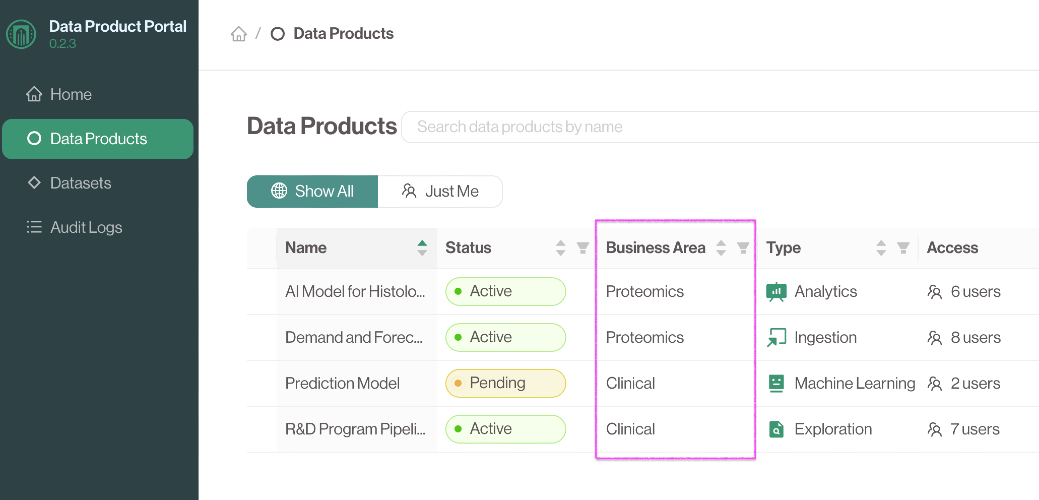The width and height of the screenshot is (1039, 500).
Task: Open the AI Model for Histolo... product
Action: [x=355, y=291]
